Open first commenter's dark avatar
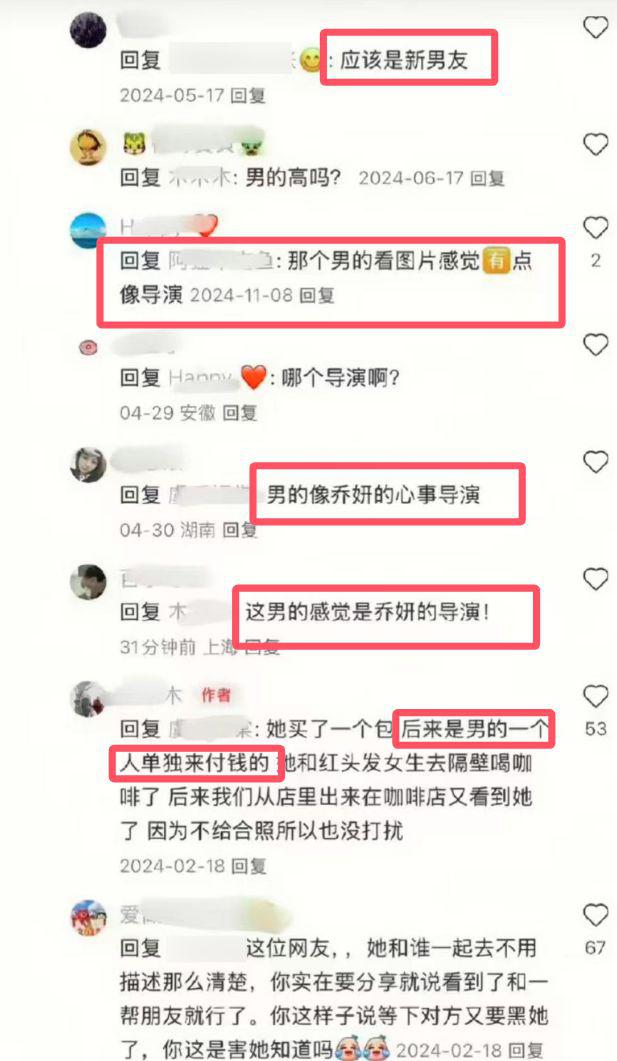This screenshot has height=1061, width=617. pos(89,30)
